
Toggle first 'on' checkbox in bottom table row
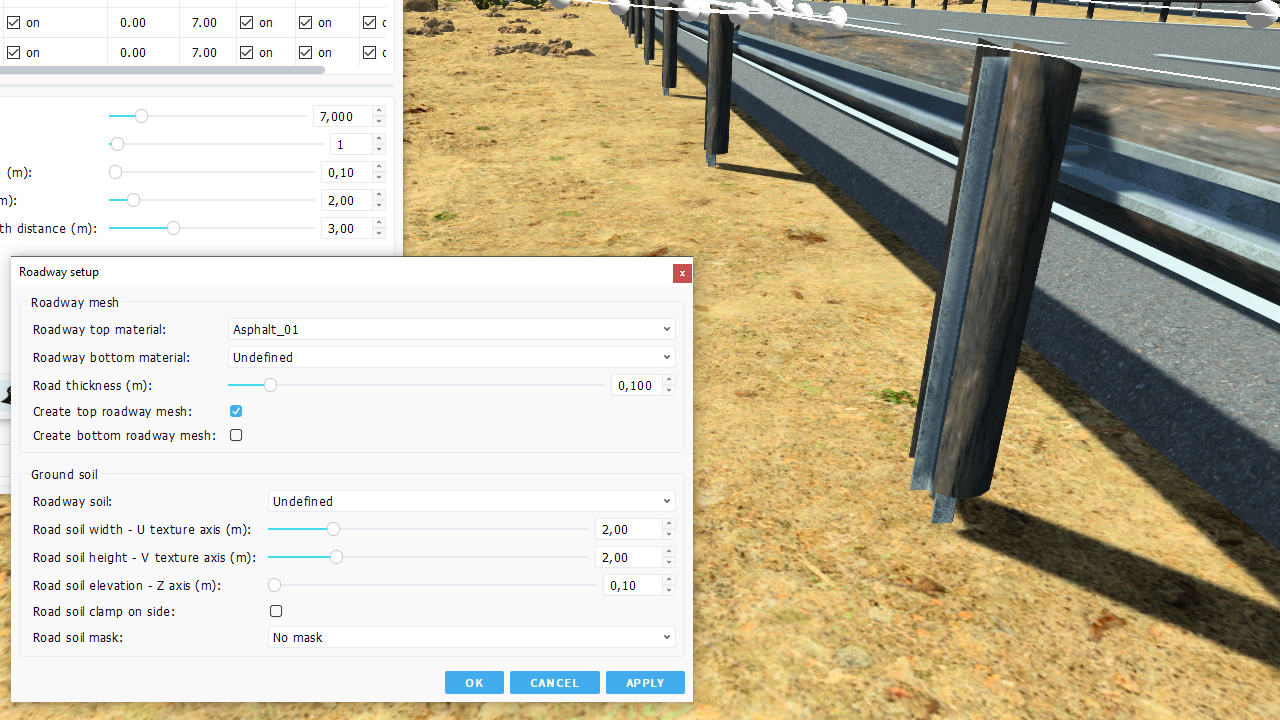click(x=13, y=52)
